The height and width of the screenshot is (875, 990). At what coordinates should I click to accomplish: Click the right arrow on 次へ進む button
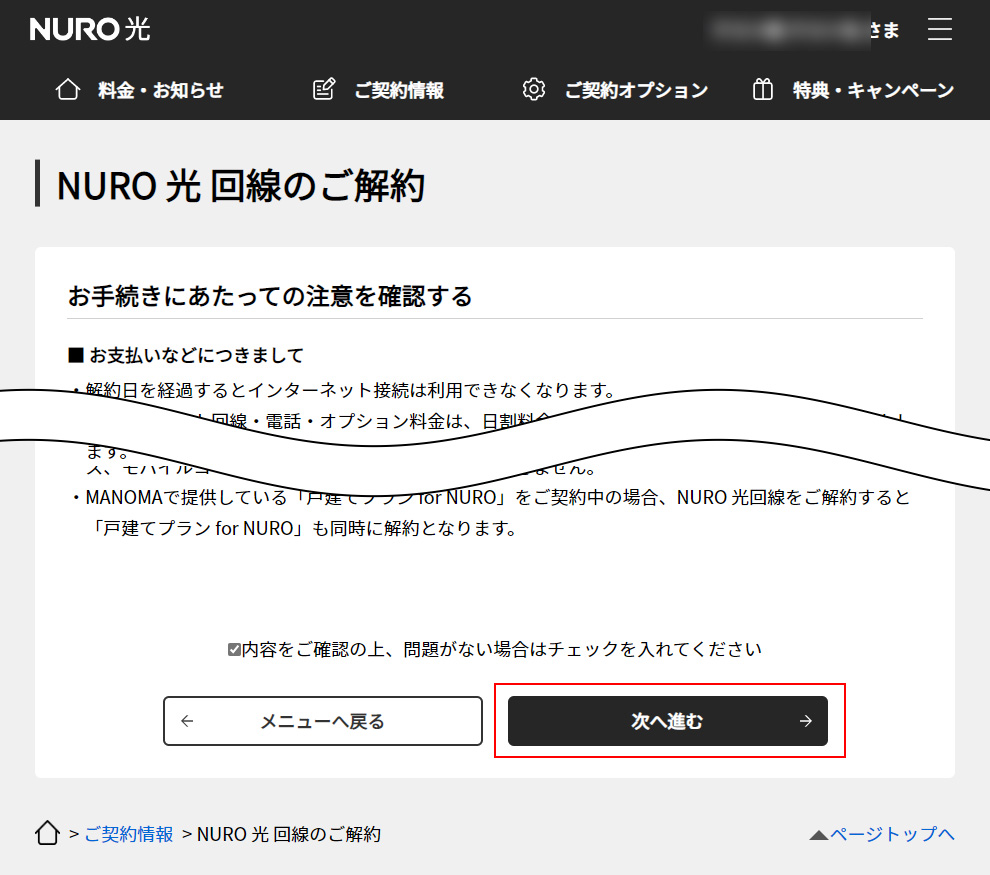pyautogui.click(x=806, y=721)
